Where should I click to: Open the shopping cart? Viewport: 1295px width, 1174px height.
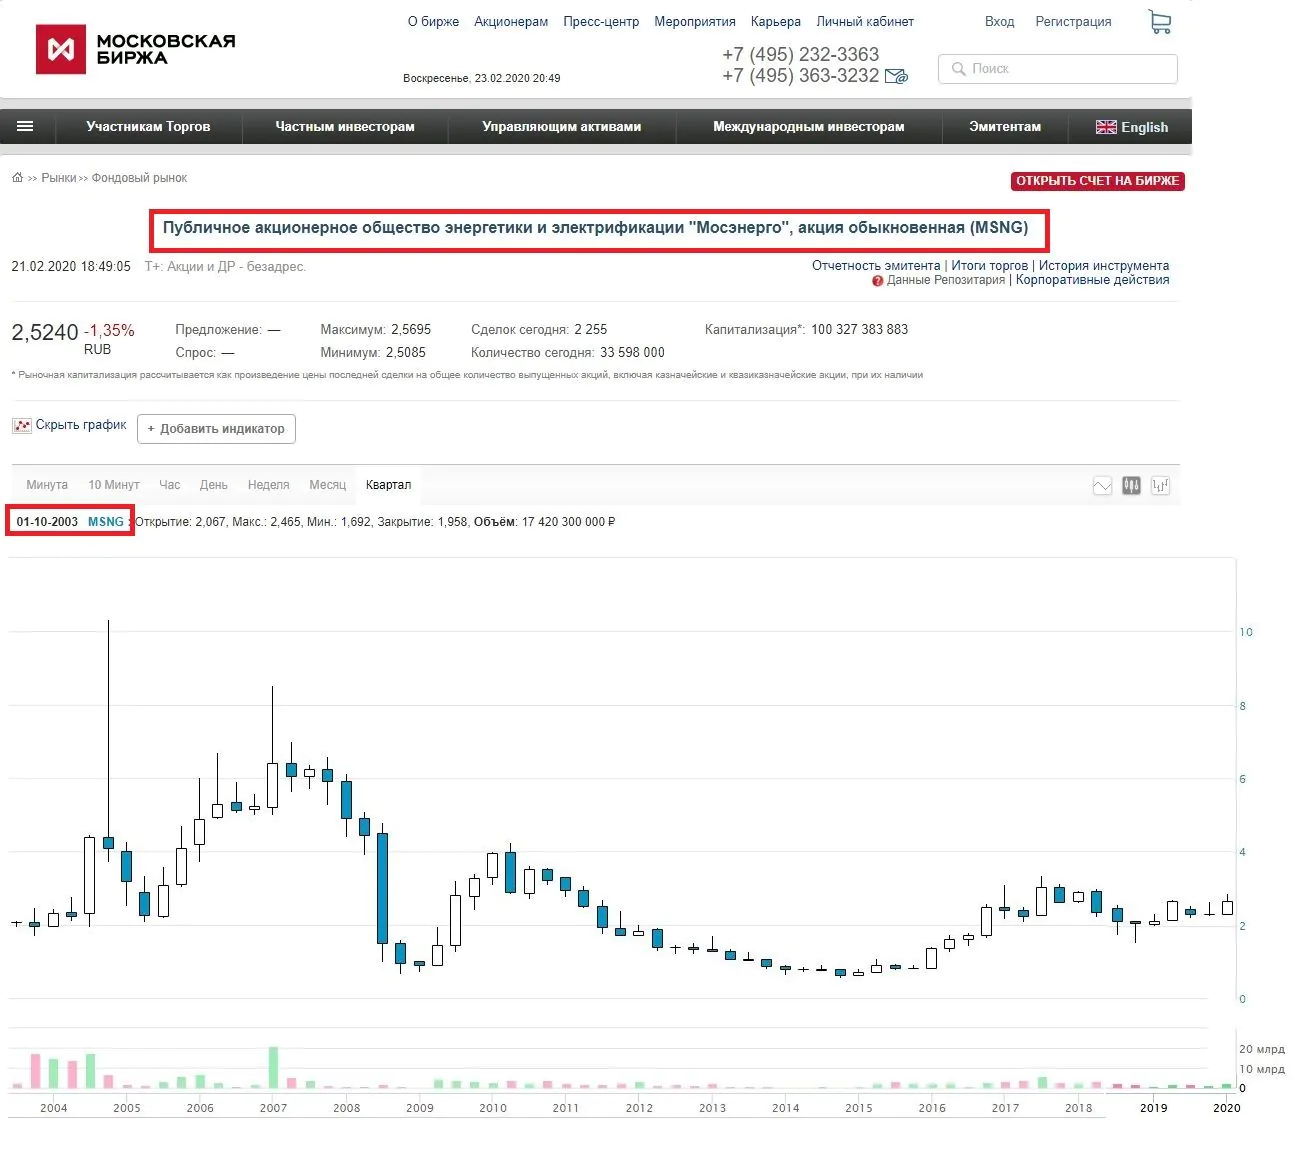click(1160, 22)
